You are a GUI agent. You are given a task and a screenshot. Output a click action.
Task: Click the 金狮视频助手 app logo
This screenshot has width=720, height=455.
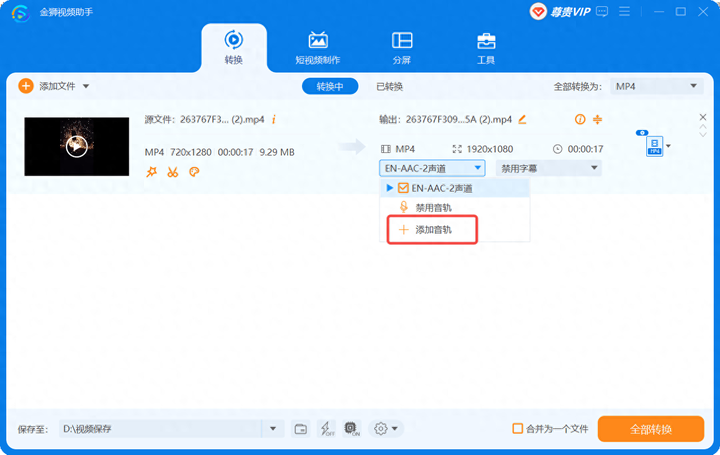click(21, 13)
